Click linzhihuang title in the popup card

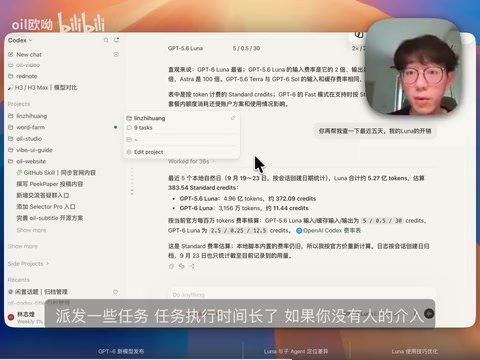pos(149,118)
